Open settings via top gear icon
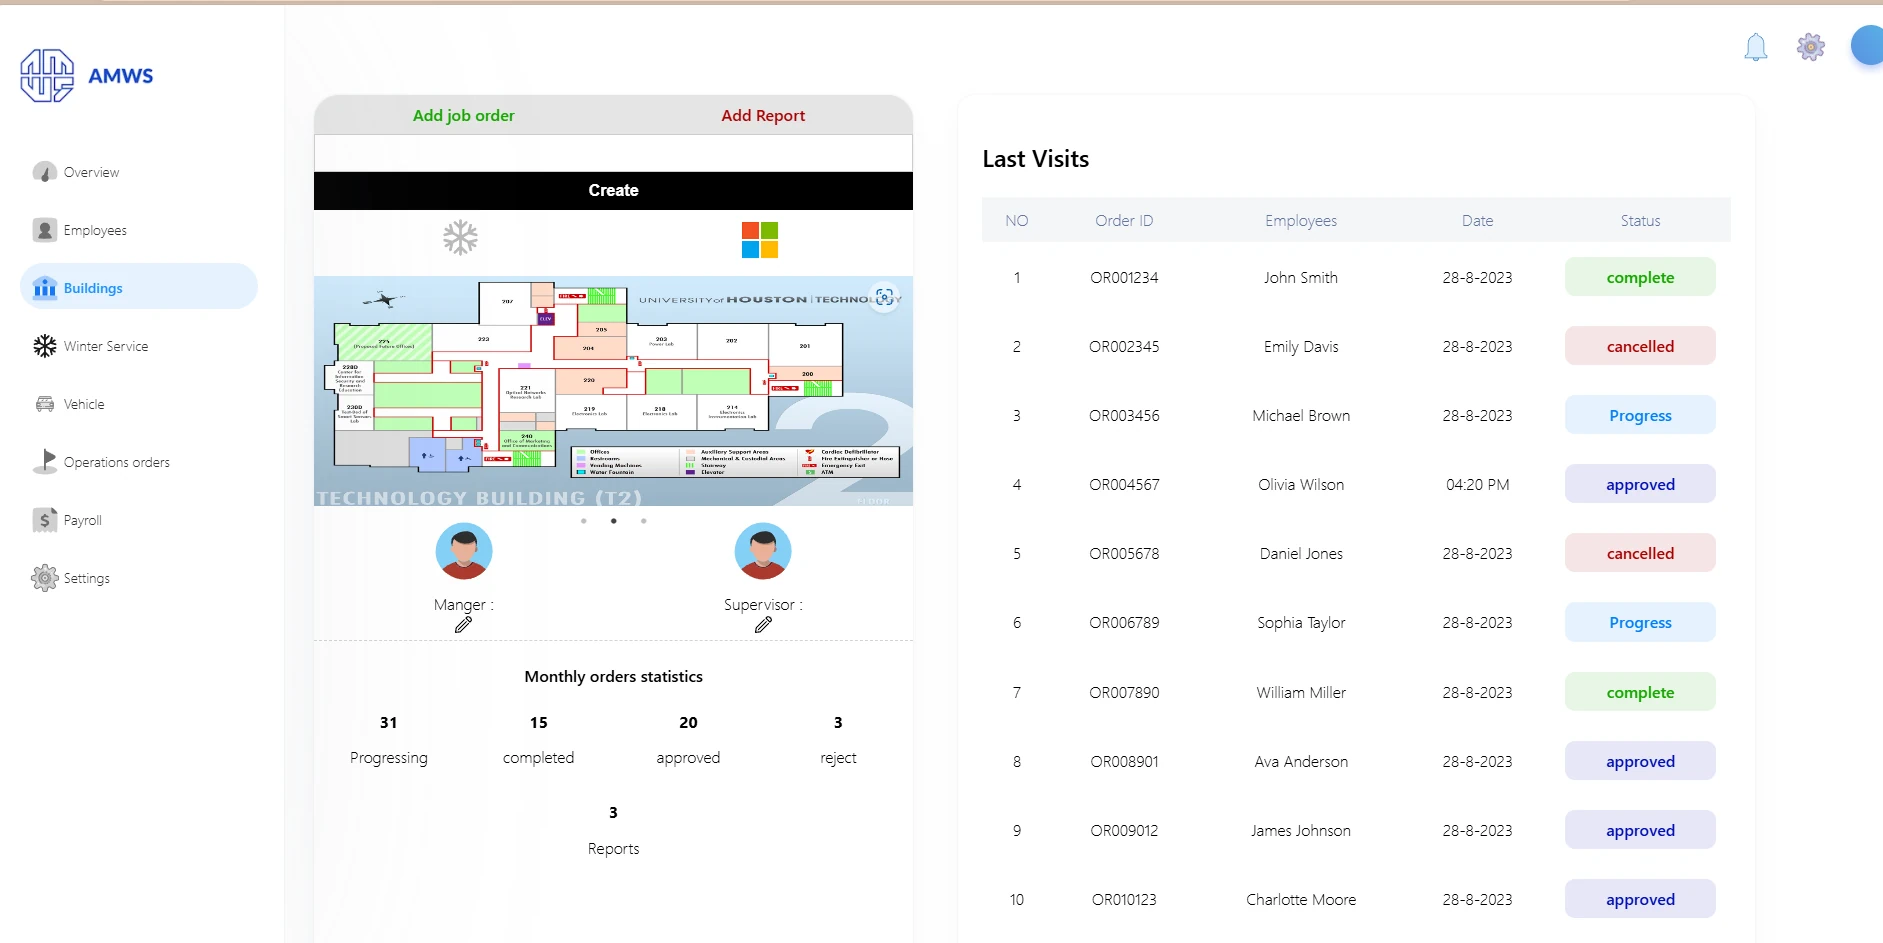This screenshot has height=943, width=1883. (x=1810, y=47)
